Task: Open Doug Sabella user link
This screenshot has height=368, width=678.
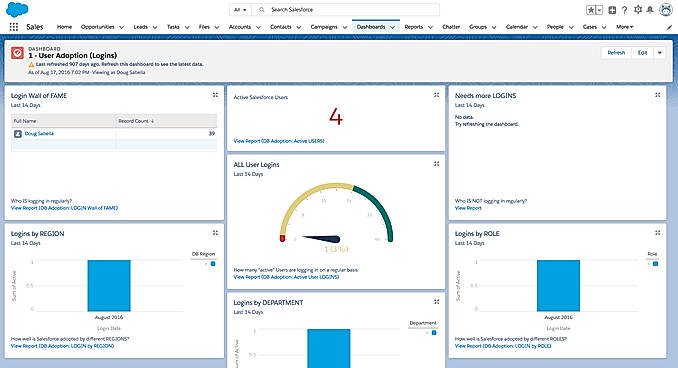Action: (x=39, y=134)
